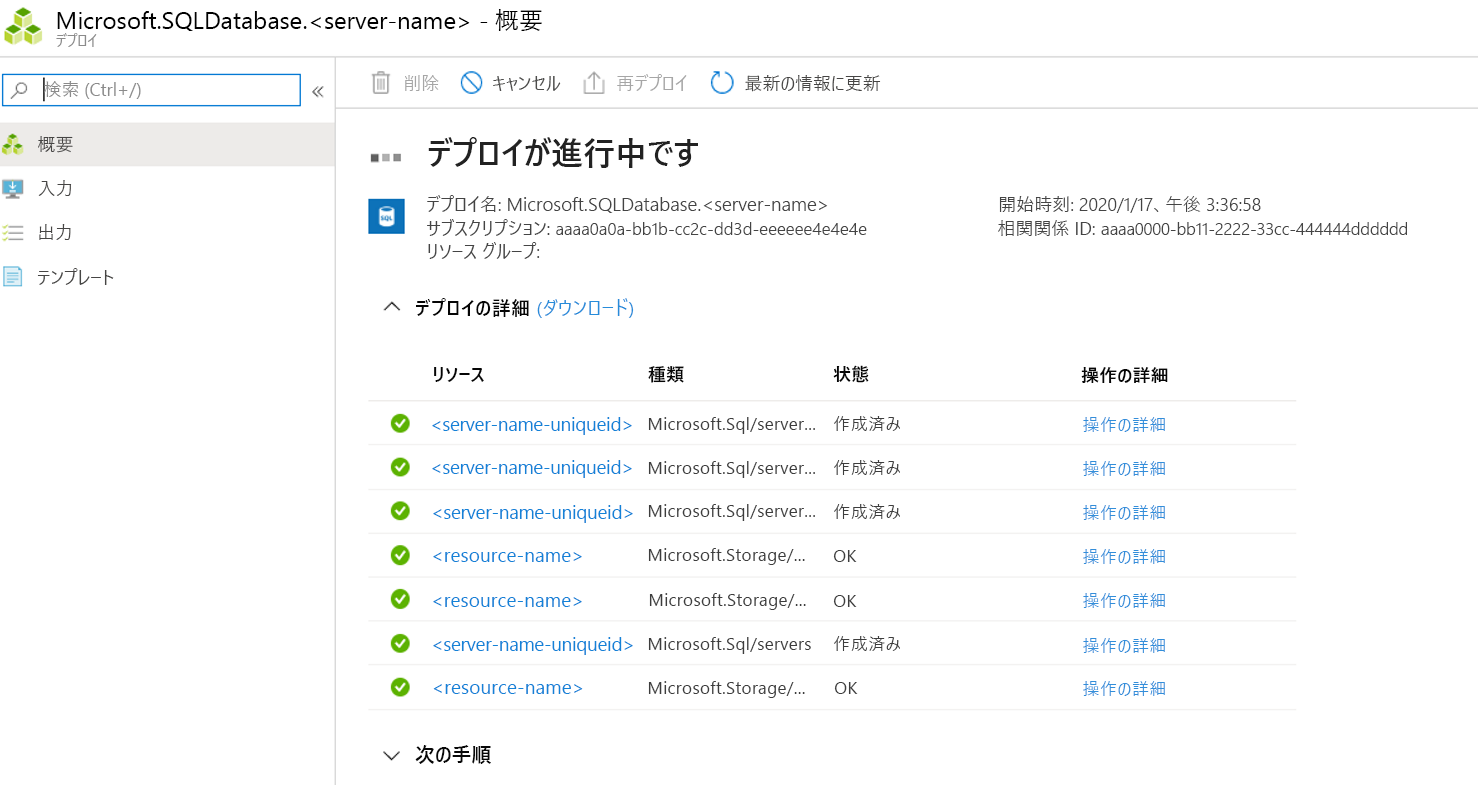This screenshot has width=1478, height=785.
Task: Click the キャンセル circle-slash icon
Action: point(471,82)
